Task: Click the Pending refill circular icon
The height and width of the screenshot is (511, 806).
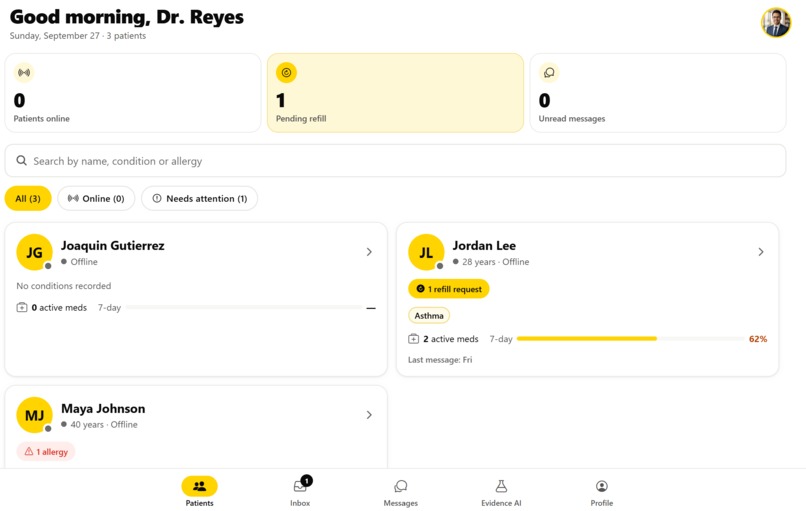Action: [x=286, y=72]
